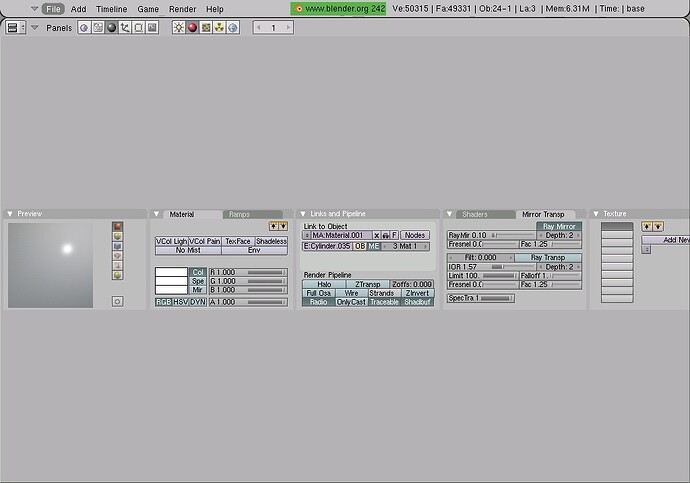Adjust the R 1.000 red slider
The image size is (690, 483).
(248, 272)
